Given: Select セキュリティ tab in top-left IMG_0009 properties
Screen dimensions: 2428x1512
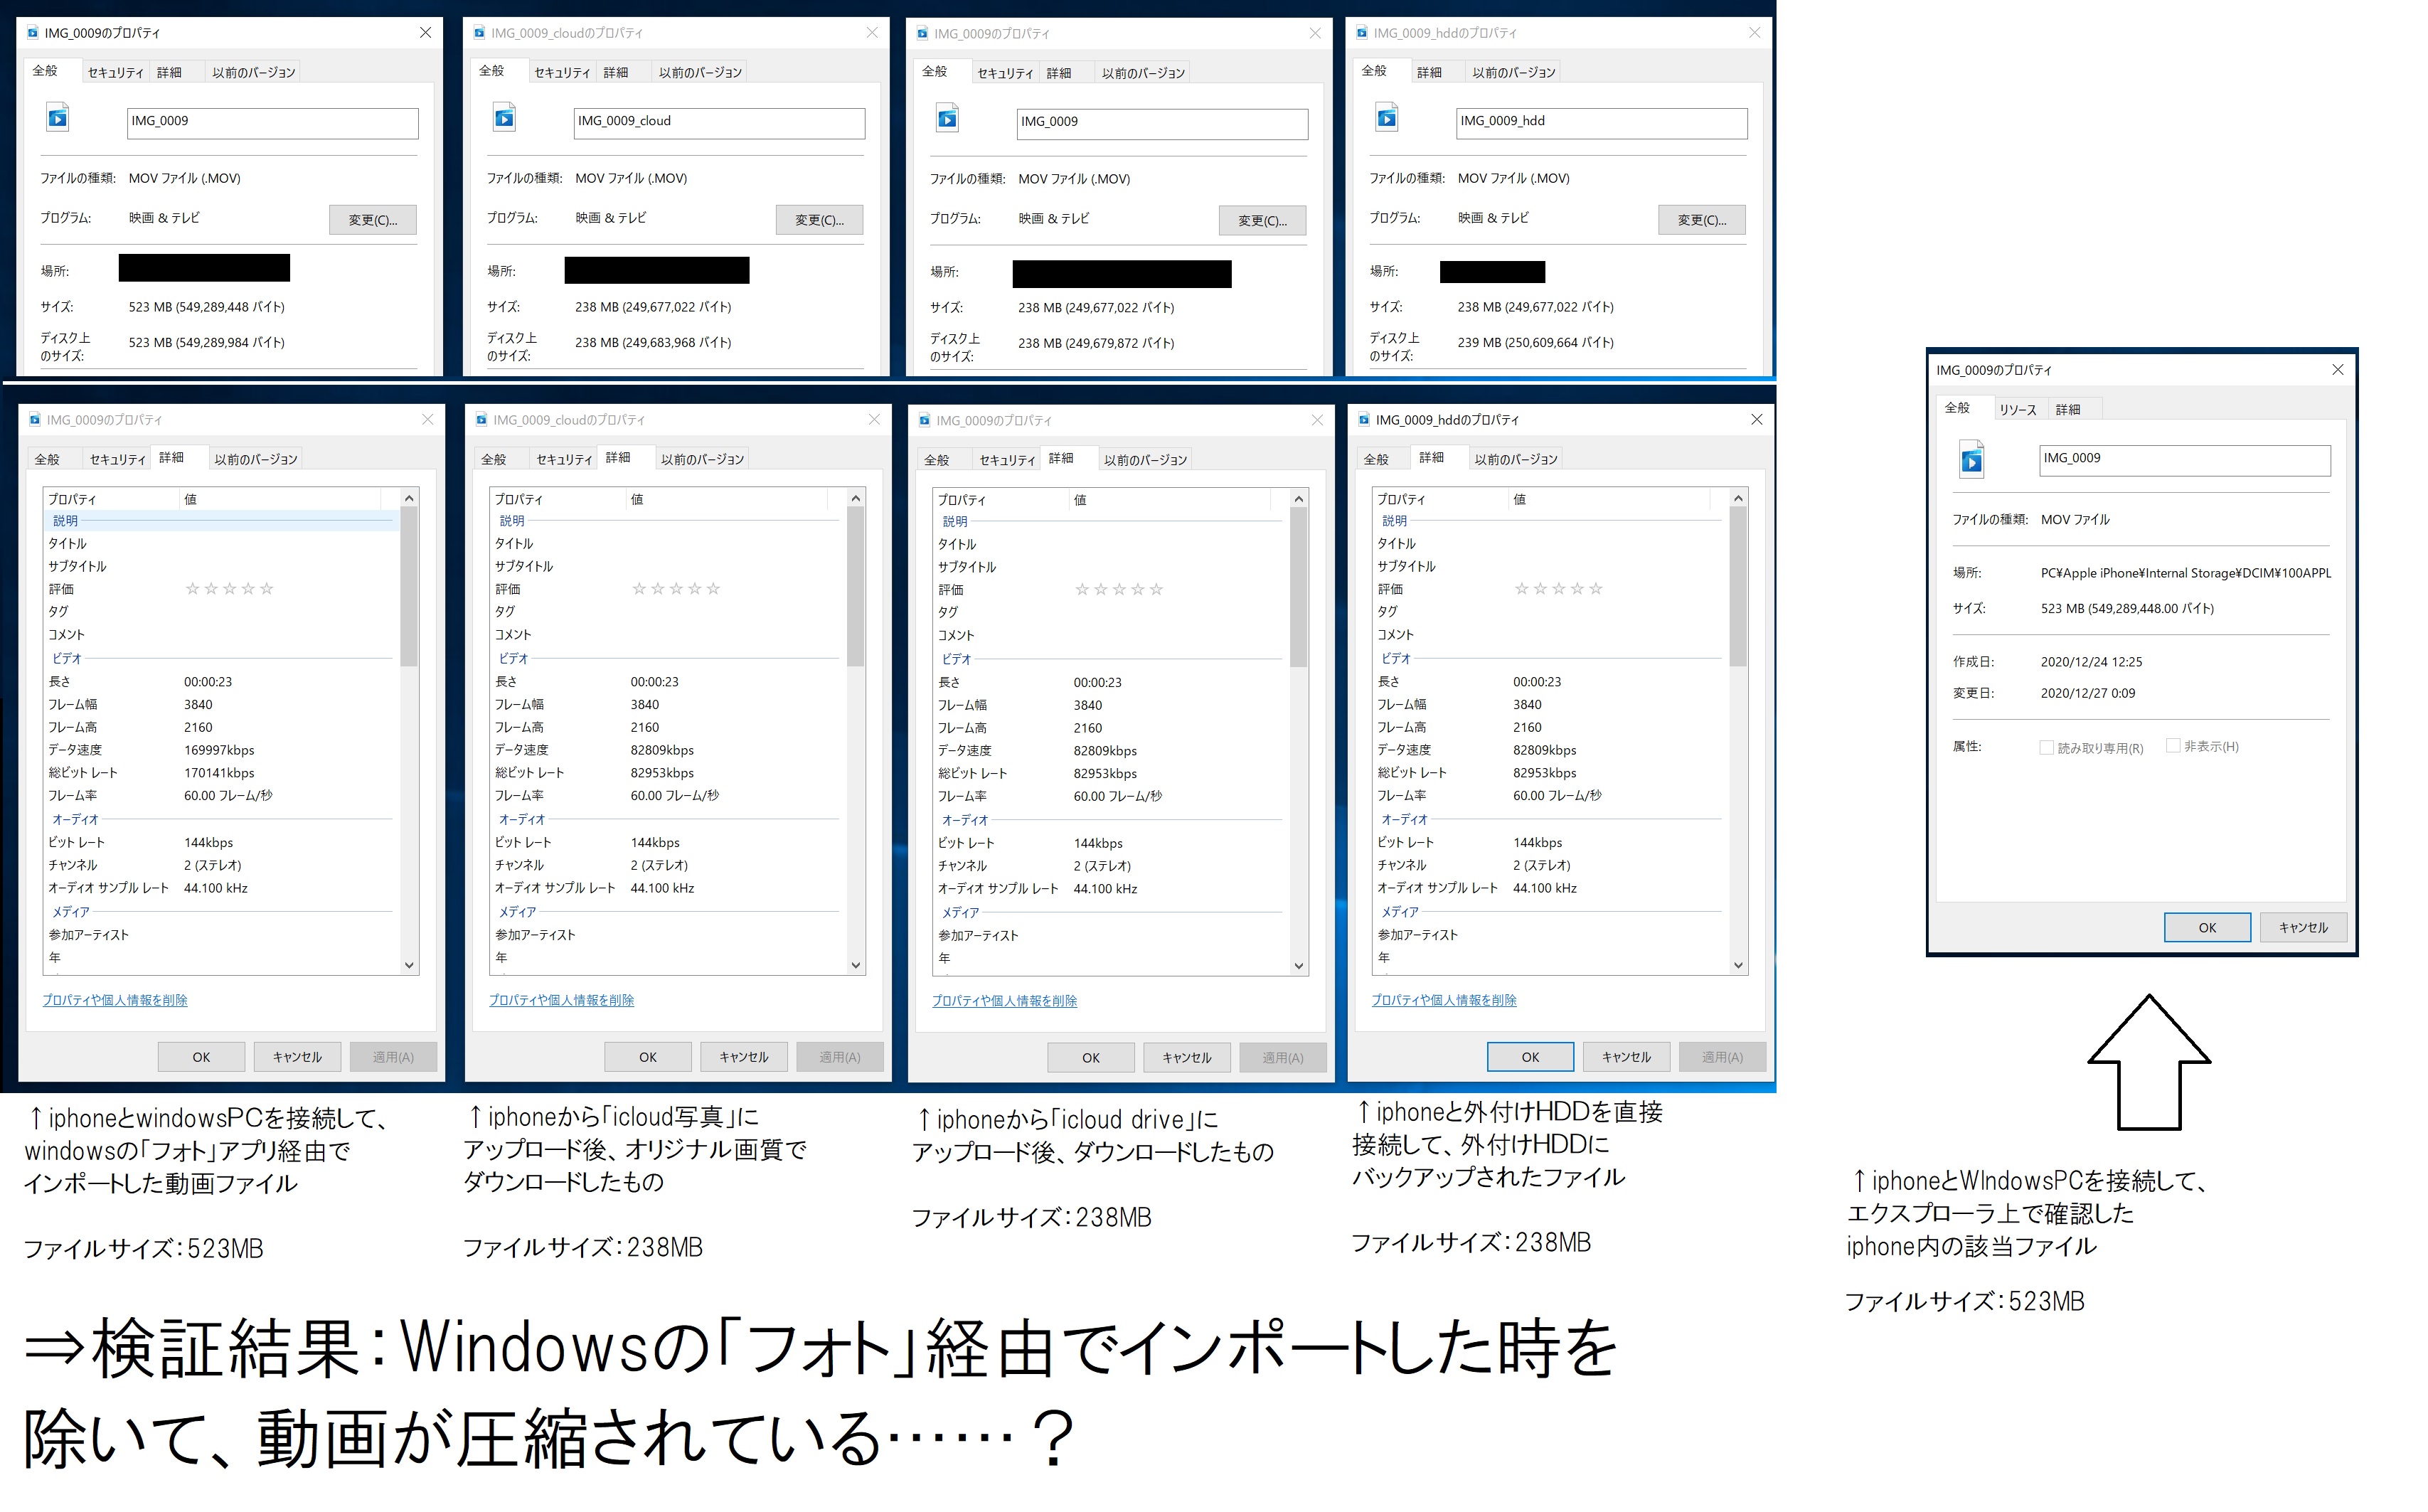Looking at the screenshot, I should click(115, 73).
